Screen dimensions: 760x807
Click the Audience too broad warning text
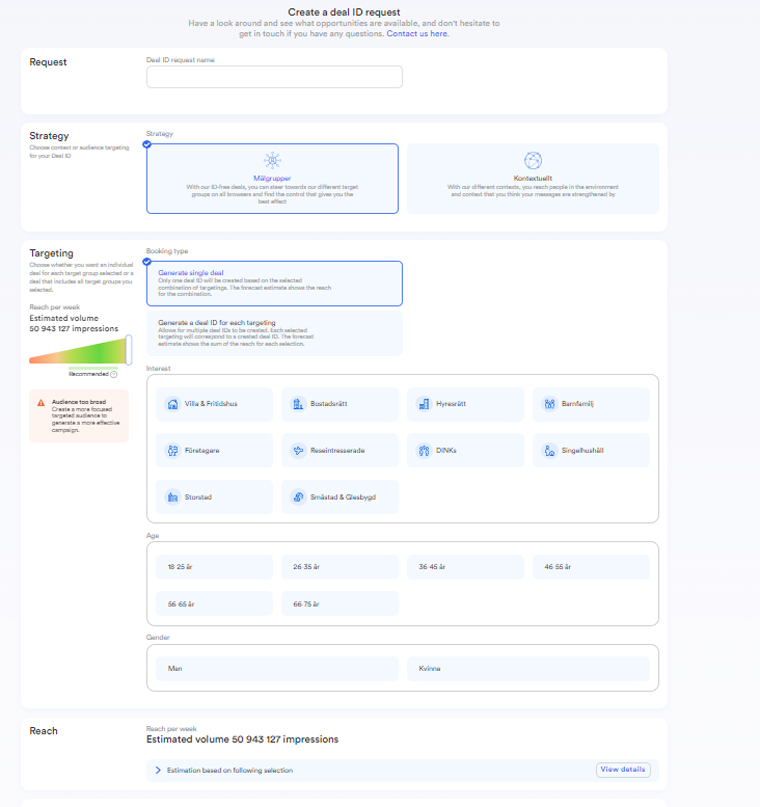[85, 416]
